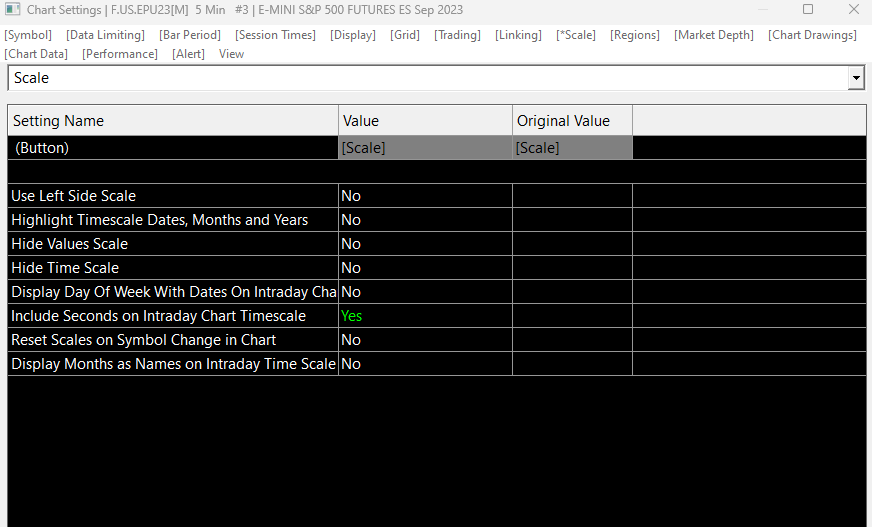
Task: Select Display Months as Names row label
Action: pyautogui.click(x=174, y=364)
